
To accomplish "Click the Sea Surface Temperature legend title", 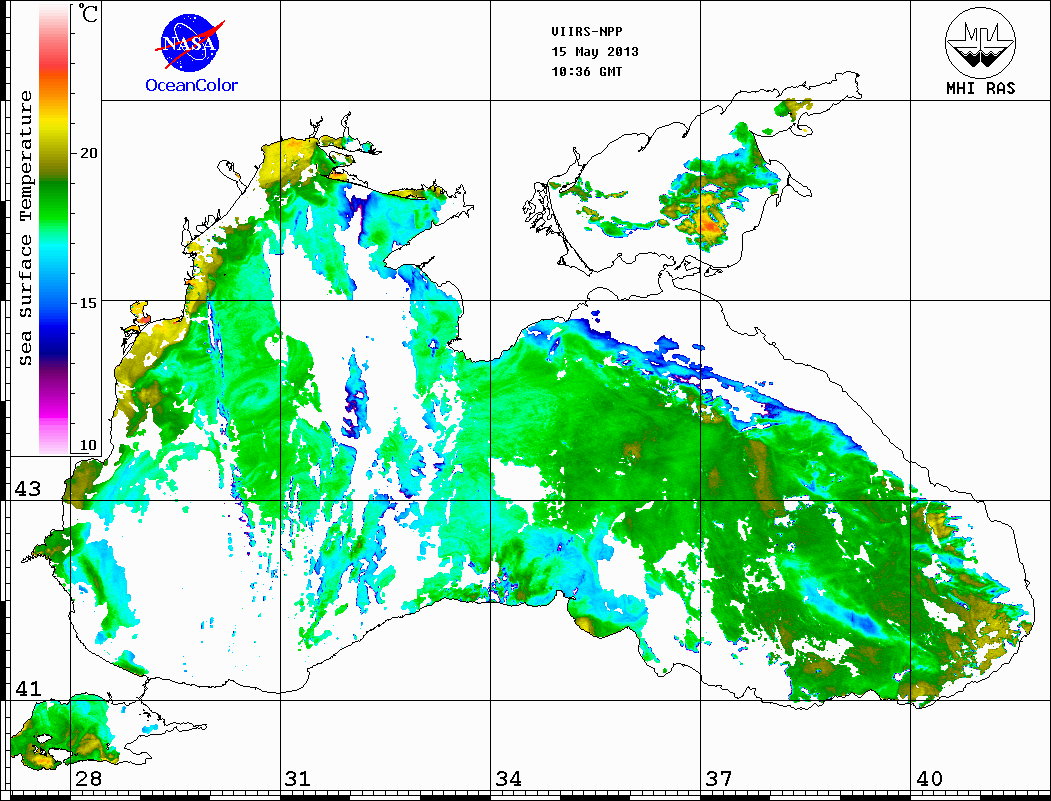I will click(25, 228).
